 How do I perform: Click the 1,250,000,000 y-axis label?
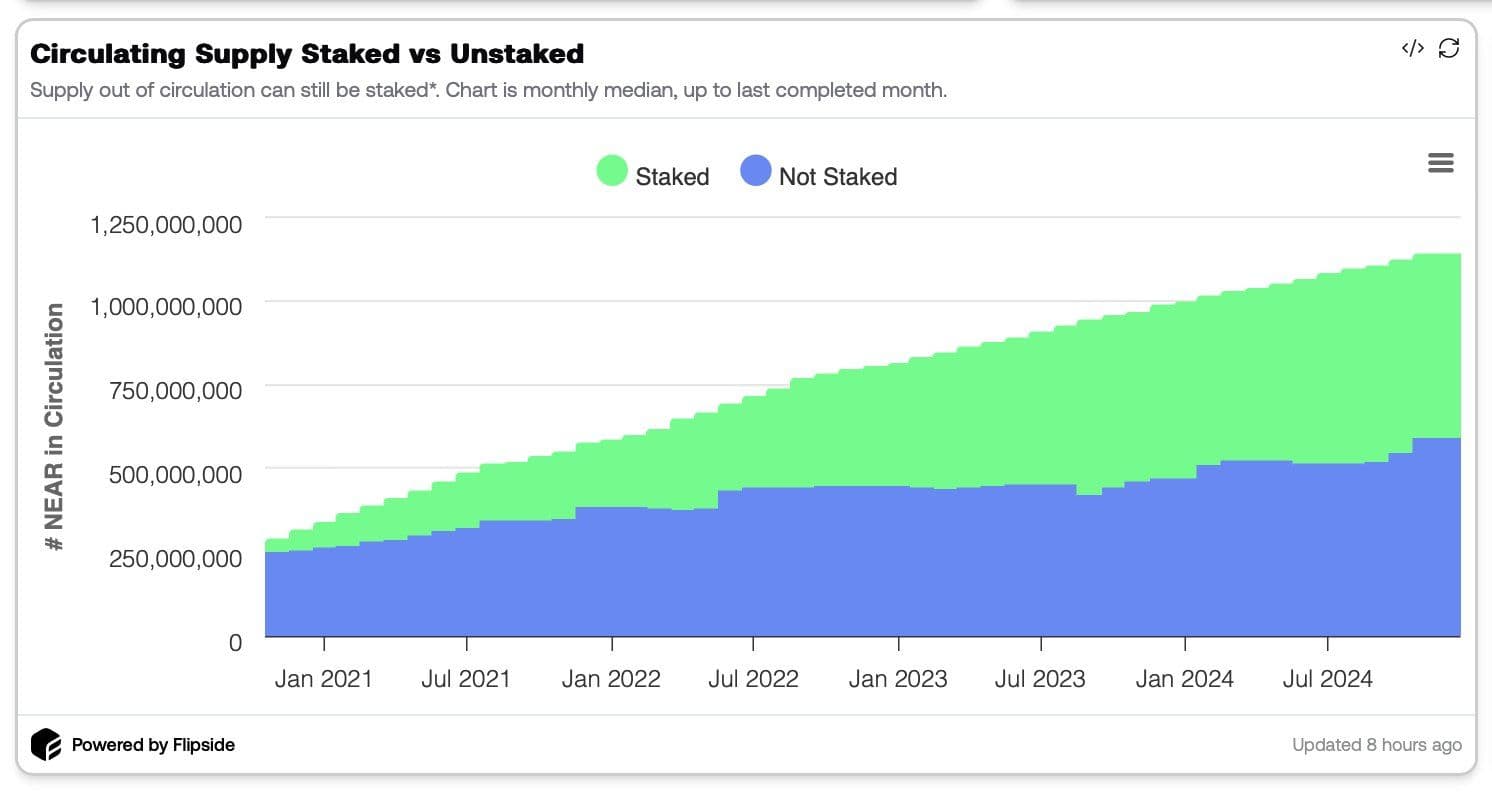click(164, 224)
